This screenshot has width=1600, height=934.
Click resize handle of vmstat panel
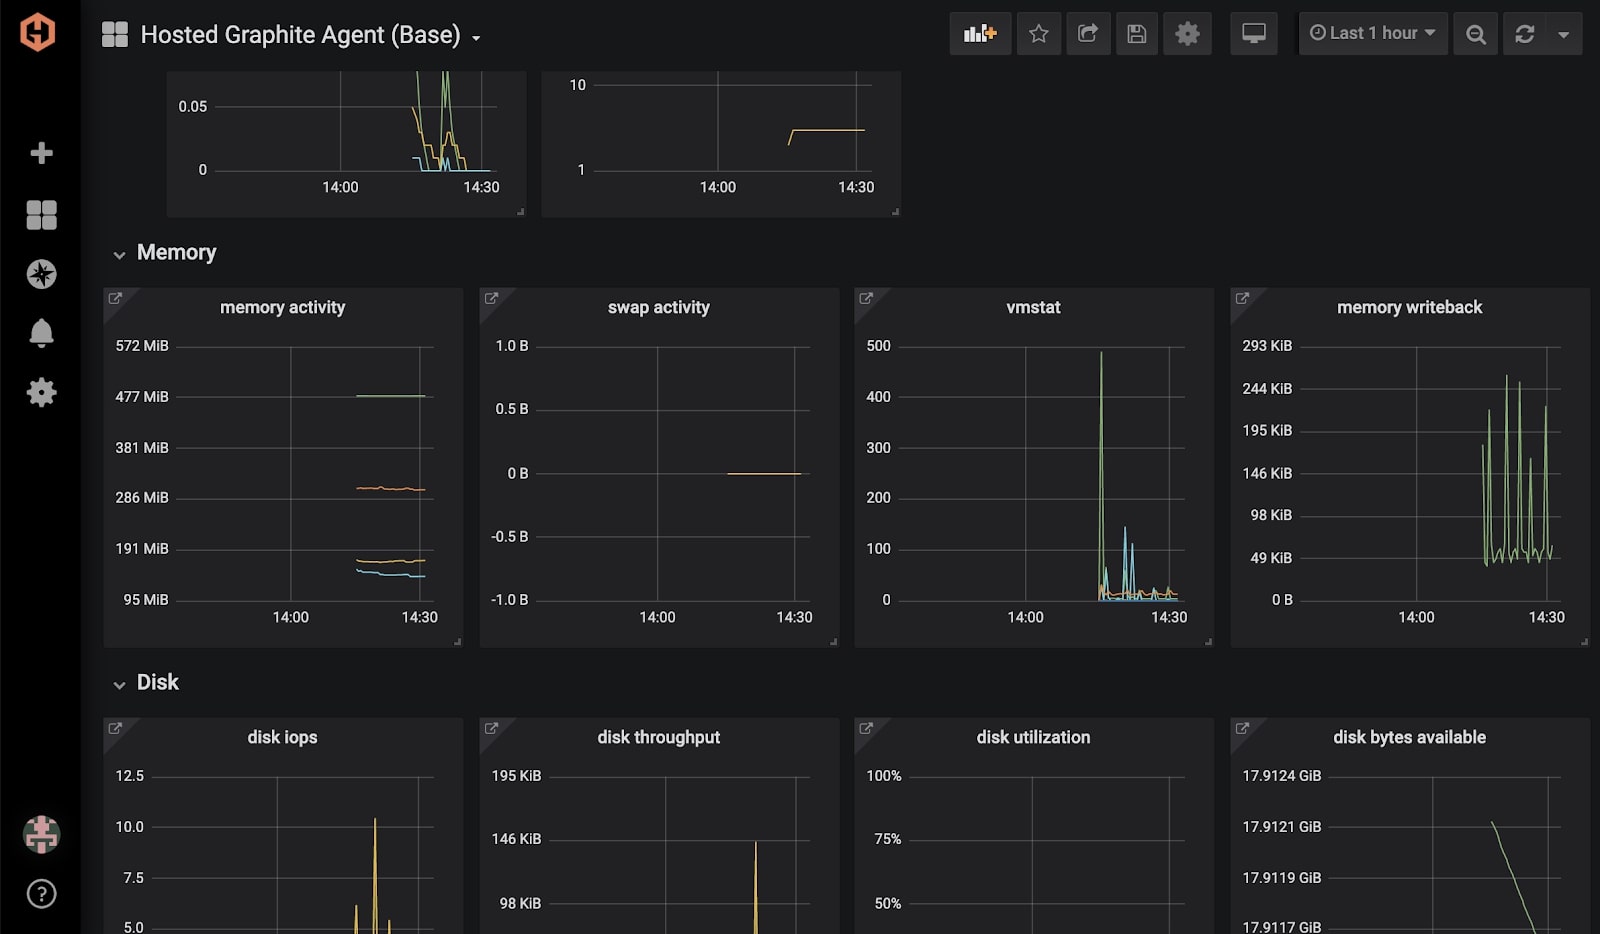(1208, 642)
